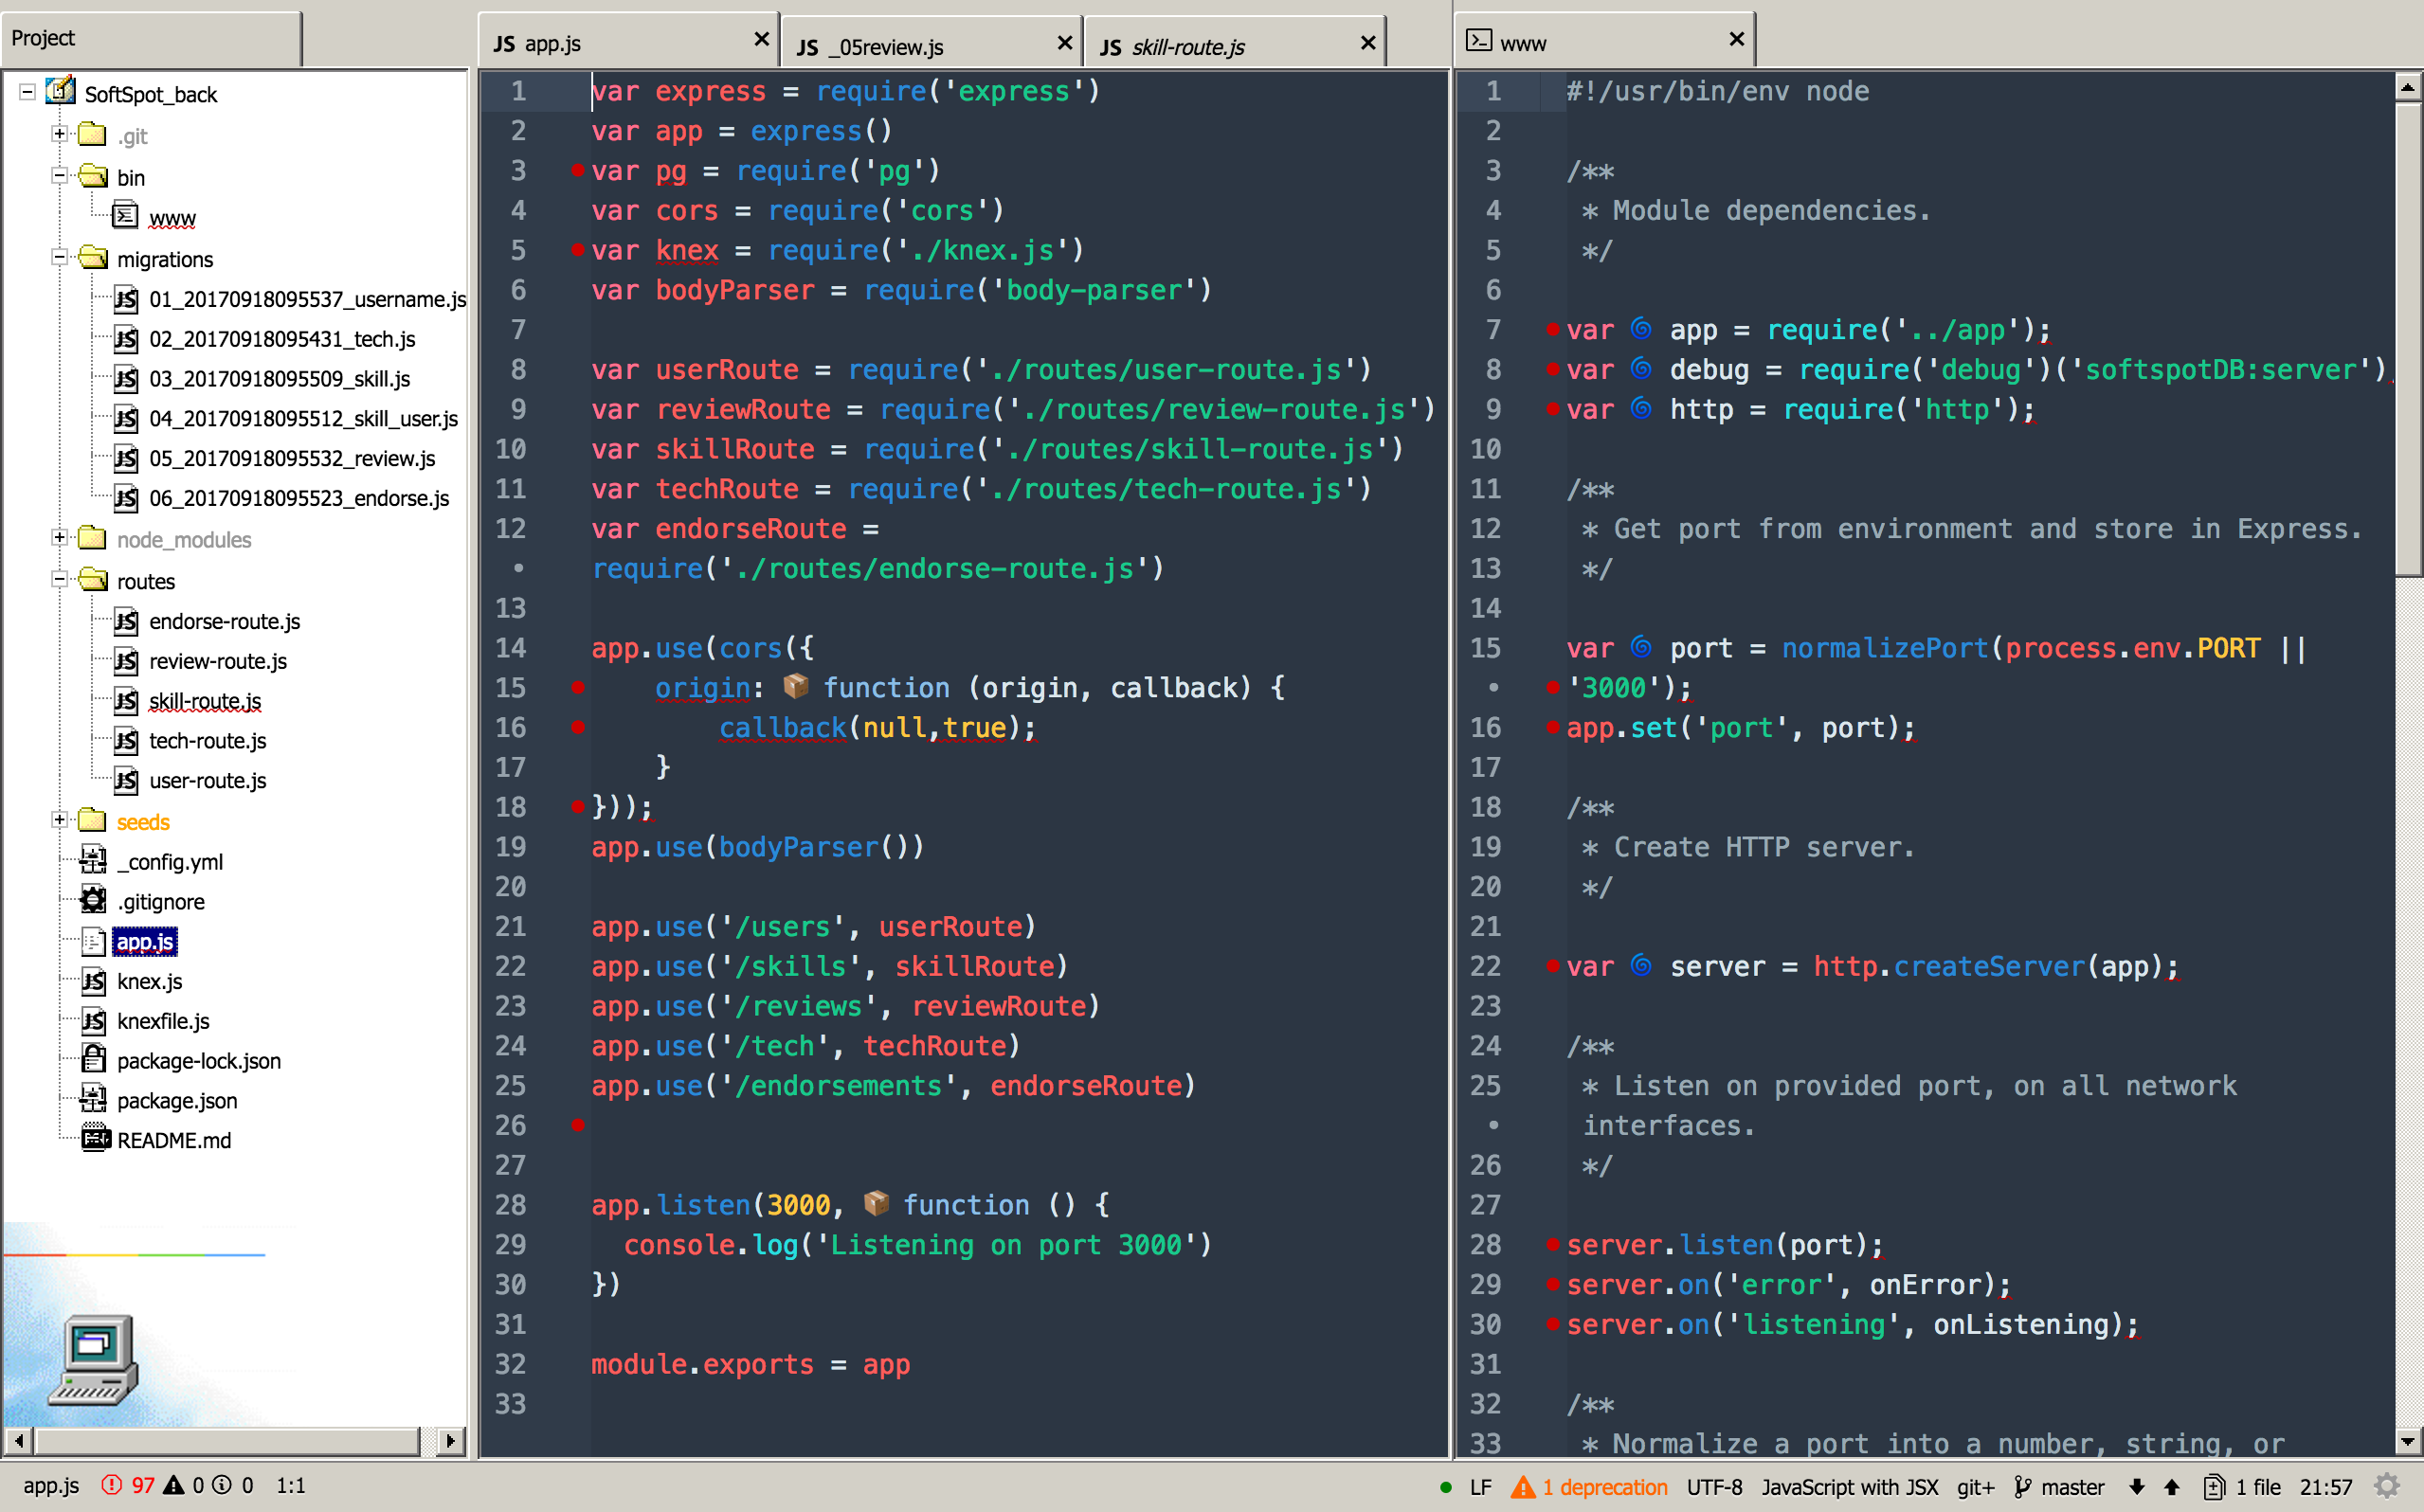Click the SoftSpot_back project root icon
Screen dimensions: 2424x1512
60,91
